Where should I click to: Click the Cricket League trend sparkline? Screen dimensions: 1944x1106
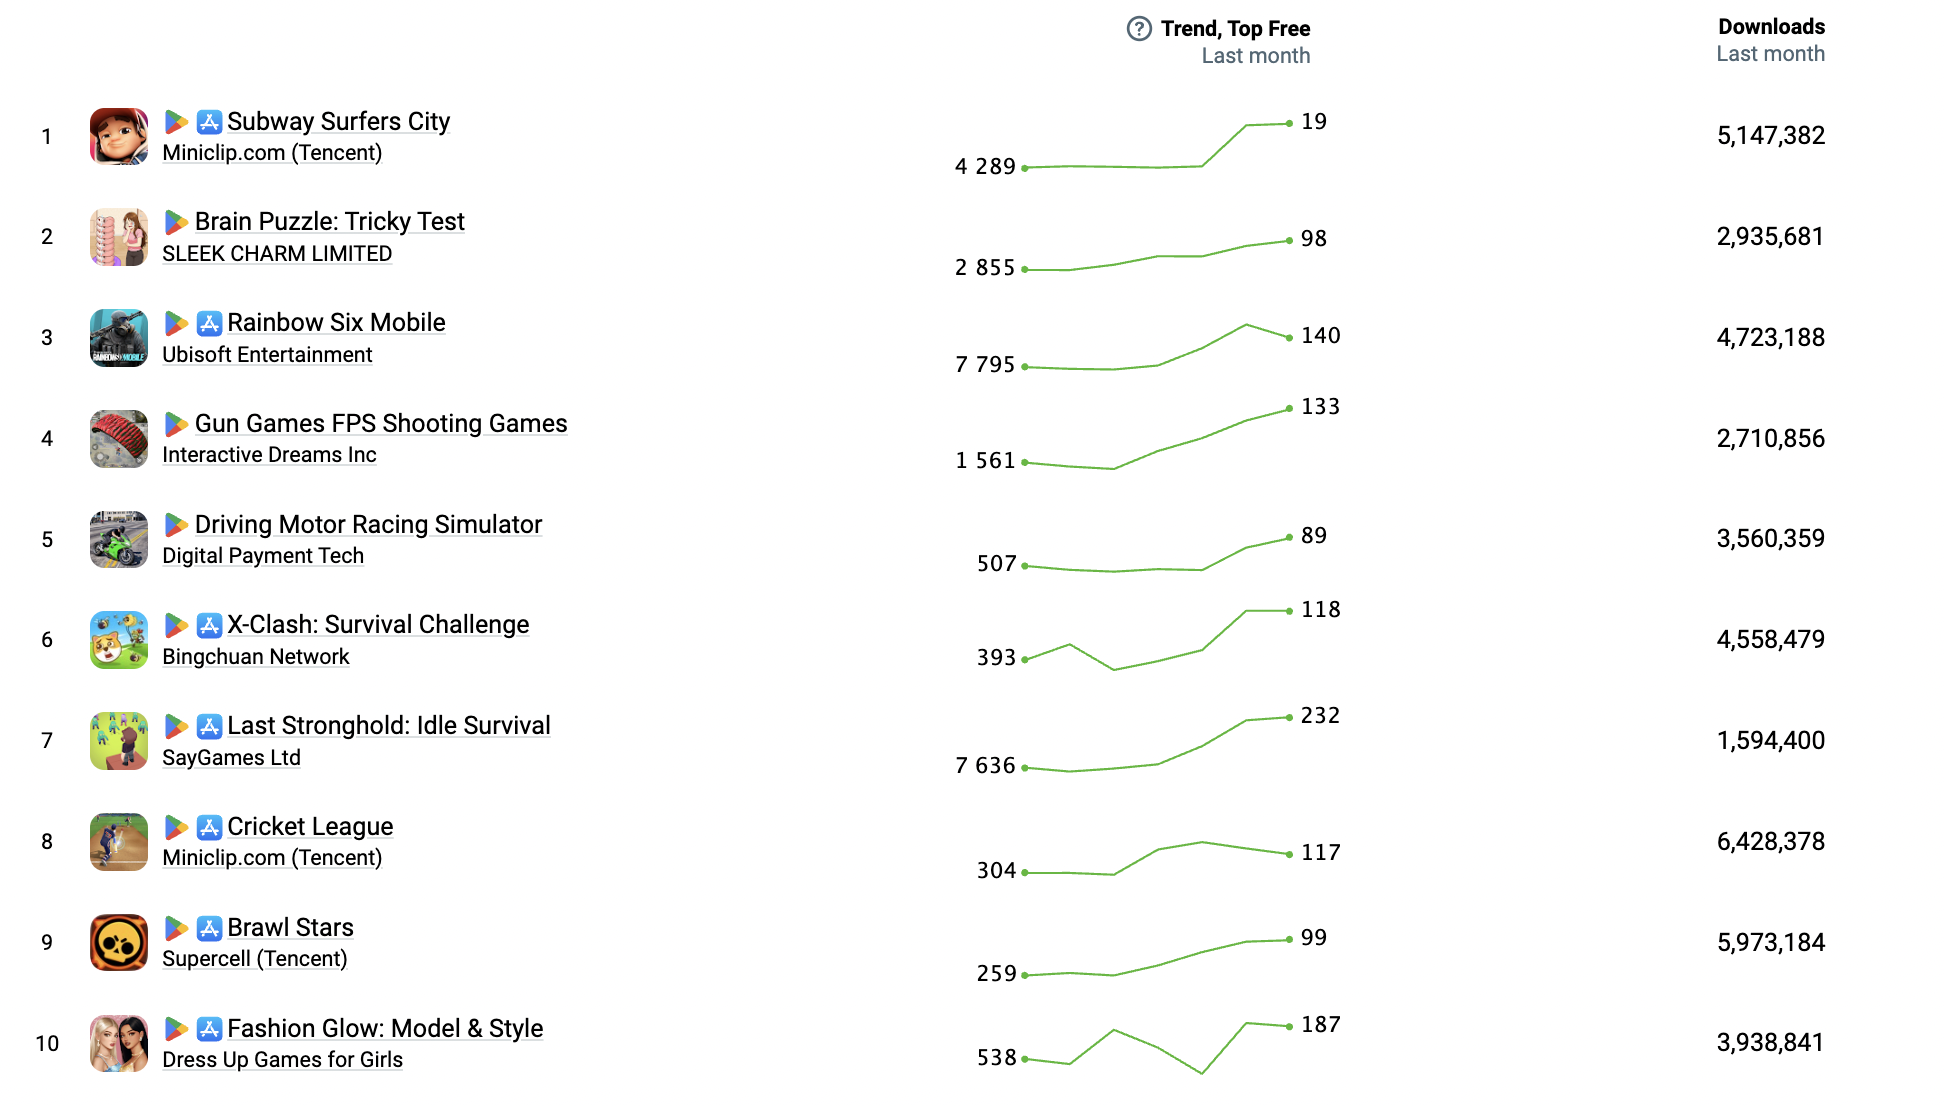click(x=1157, y=858)
